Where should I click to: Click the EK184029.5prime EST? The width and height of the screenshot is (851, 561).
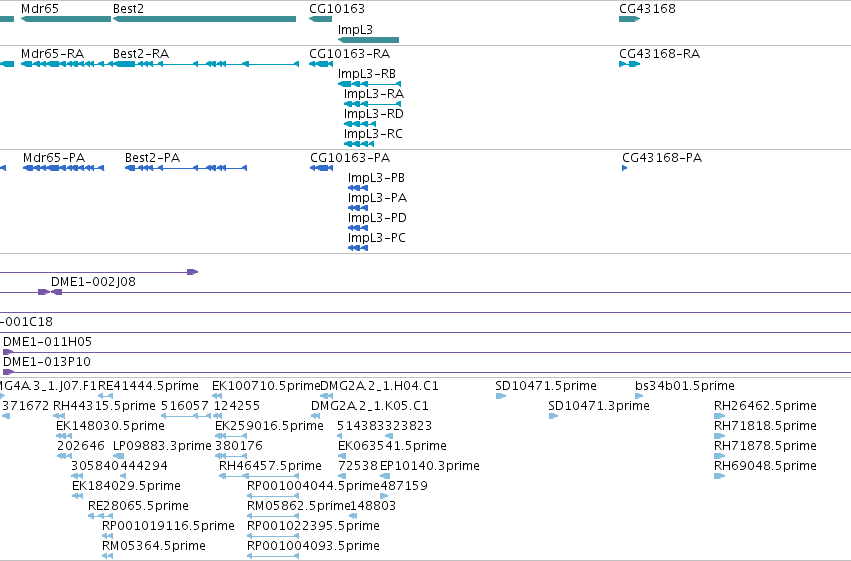[x=78, y=496]
